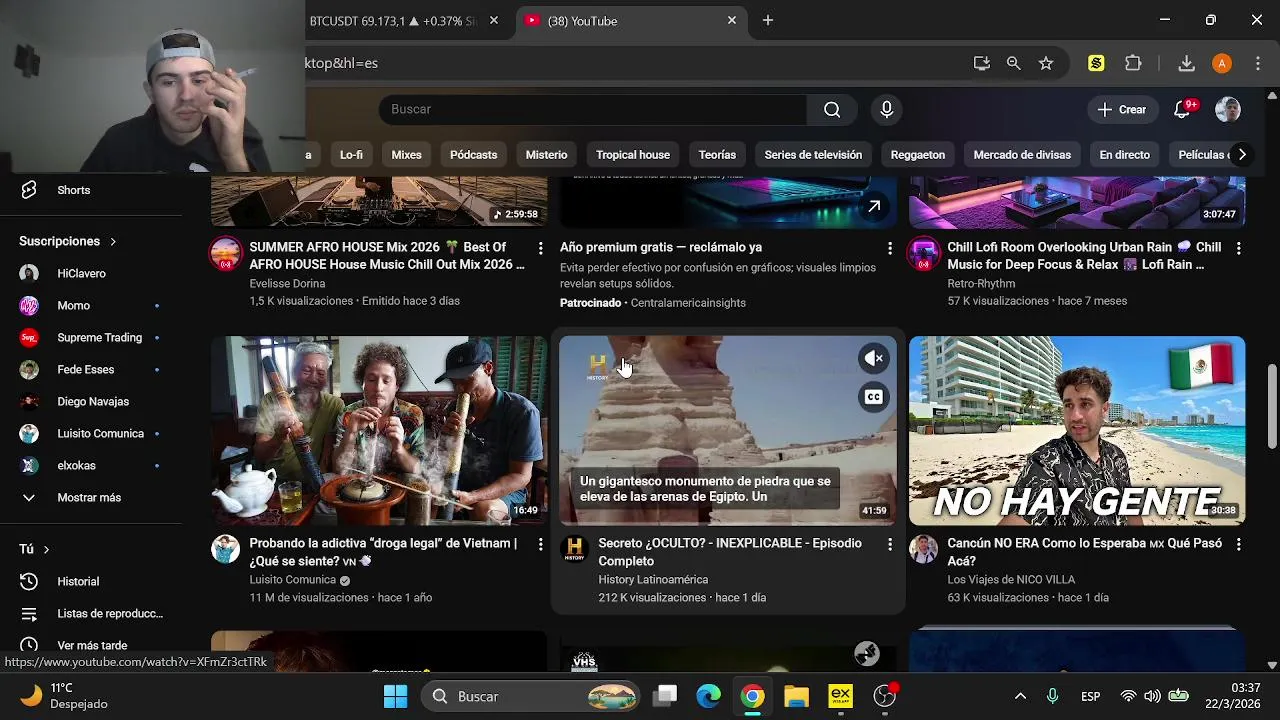
Task: Select the Teorías category chip
Action: [x=717, y=155]
